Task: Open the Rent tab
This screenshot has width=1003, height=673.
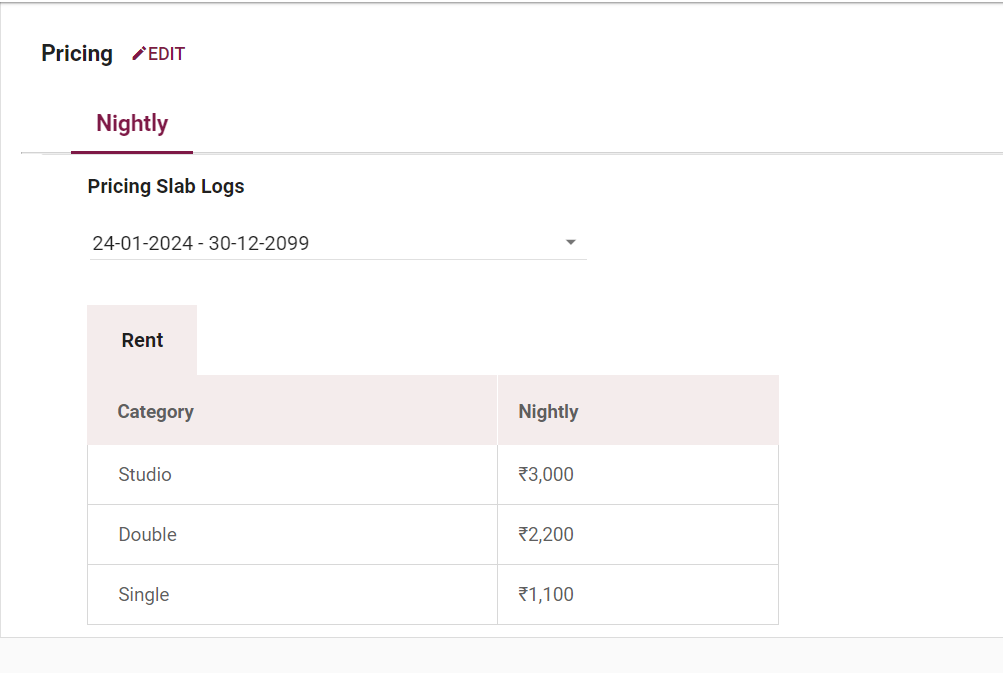Action: (142, 340)
